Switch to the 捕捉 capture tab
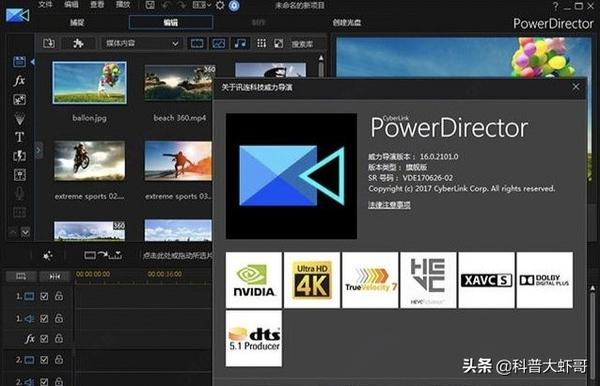The height and width of the screenshot is (386, 600). point(77,23)
